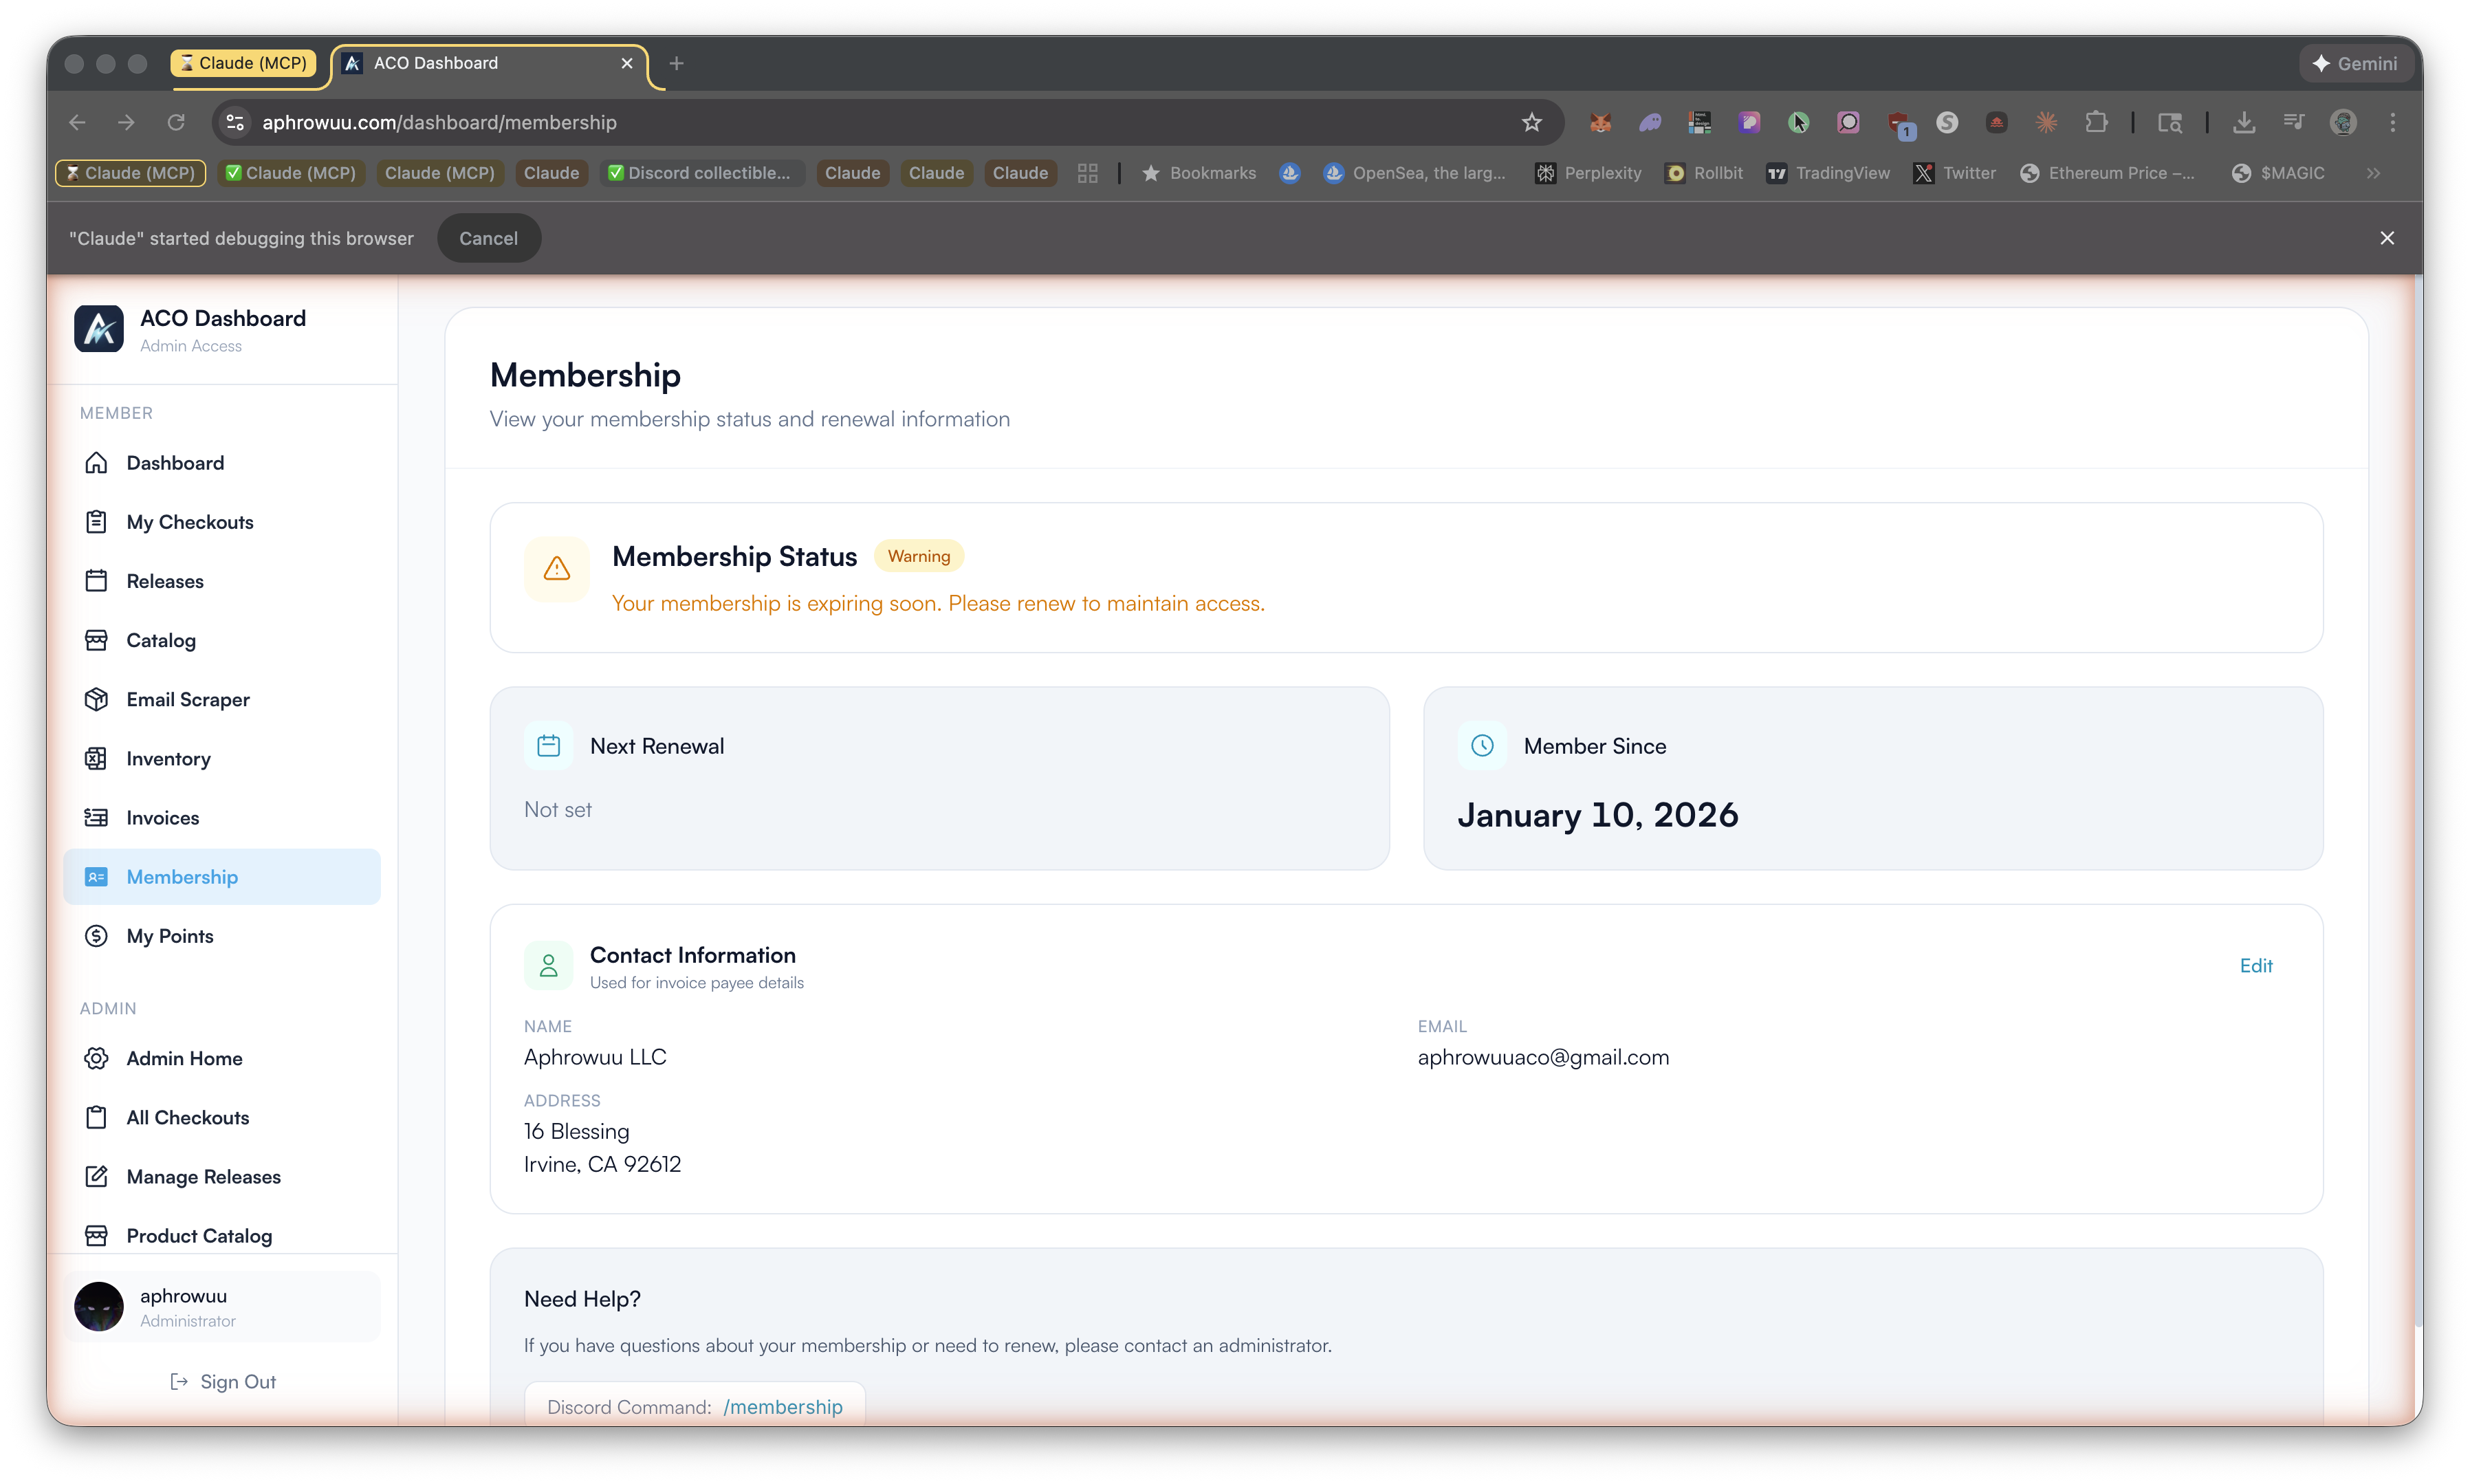2470x1484 pixels.
Task: Select the Invoices icon in sidebar
Action: tap(96, 818)
